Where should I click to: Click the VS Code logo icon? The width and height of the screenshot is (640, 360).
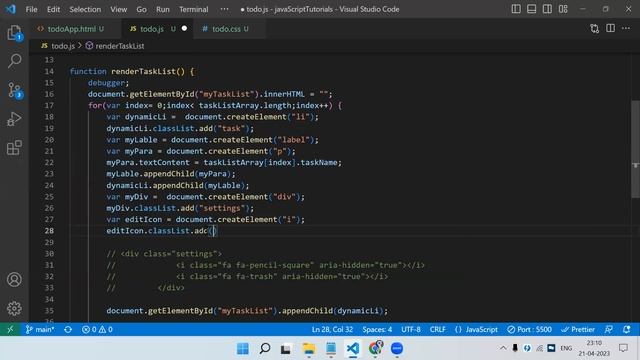[x=11, y=9]
